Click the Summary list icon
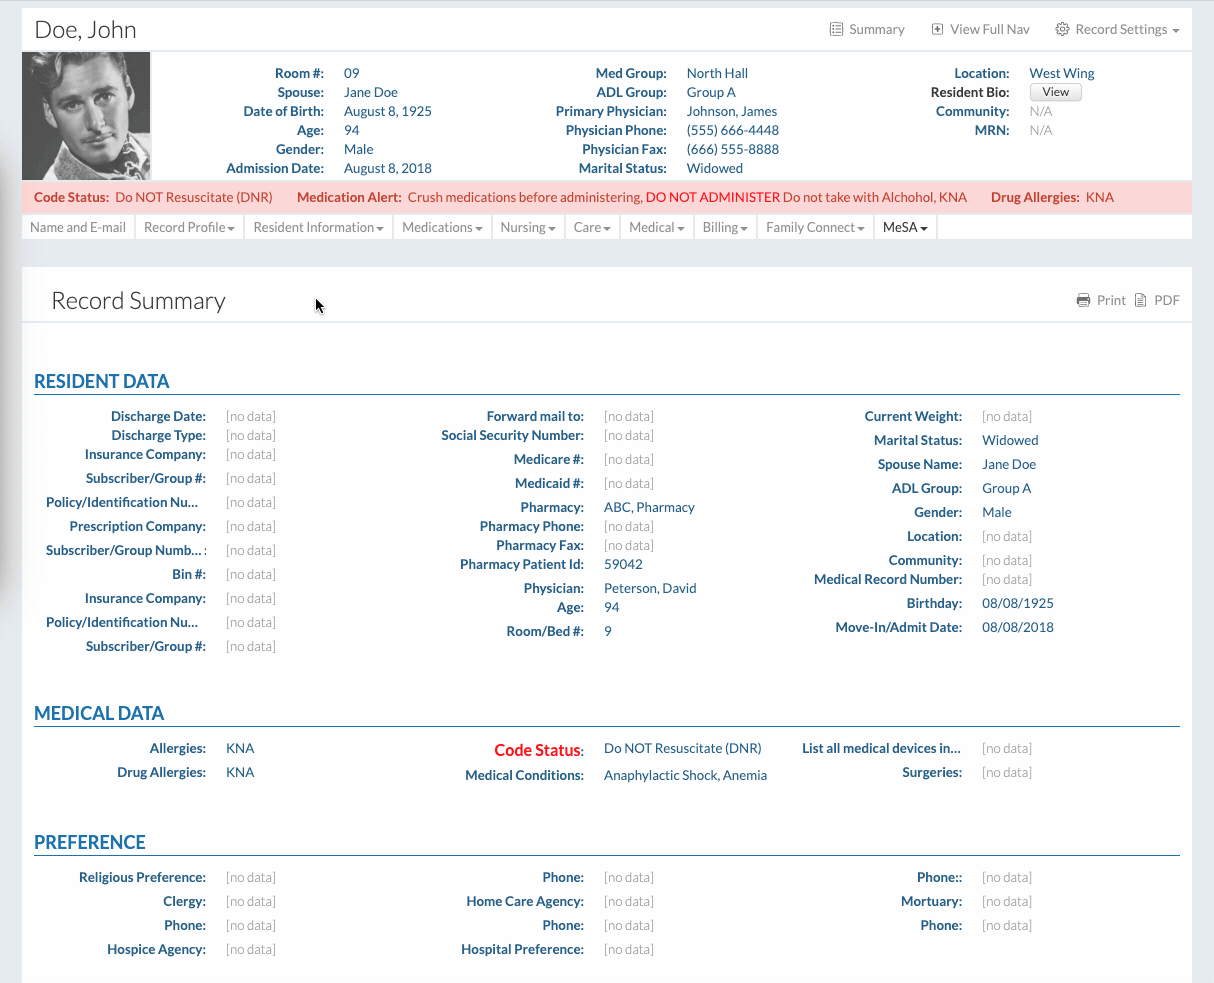Screen dimensions: 1214x983 tap(836, 30)
